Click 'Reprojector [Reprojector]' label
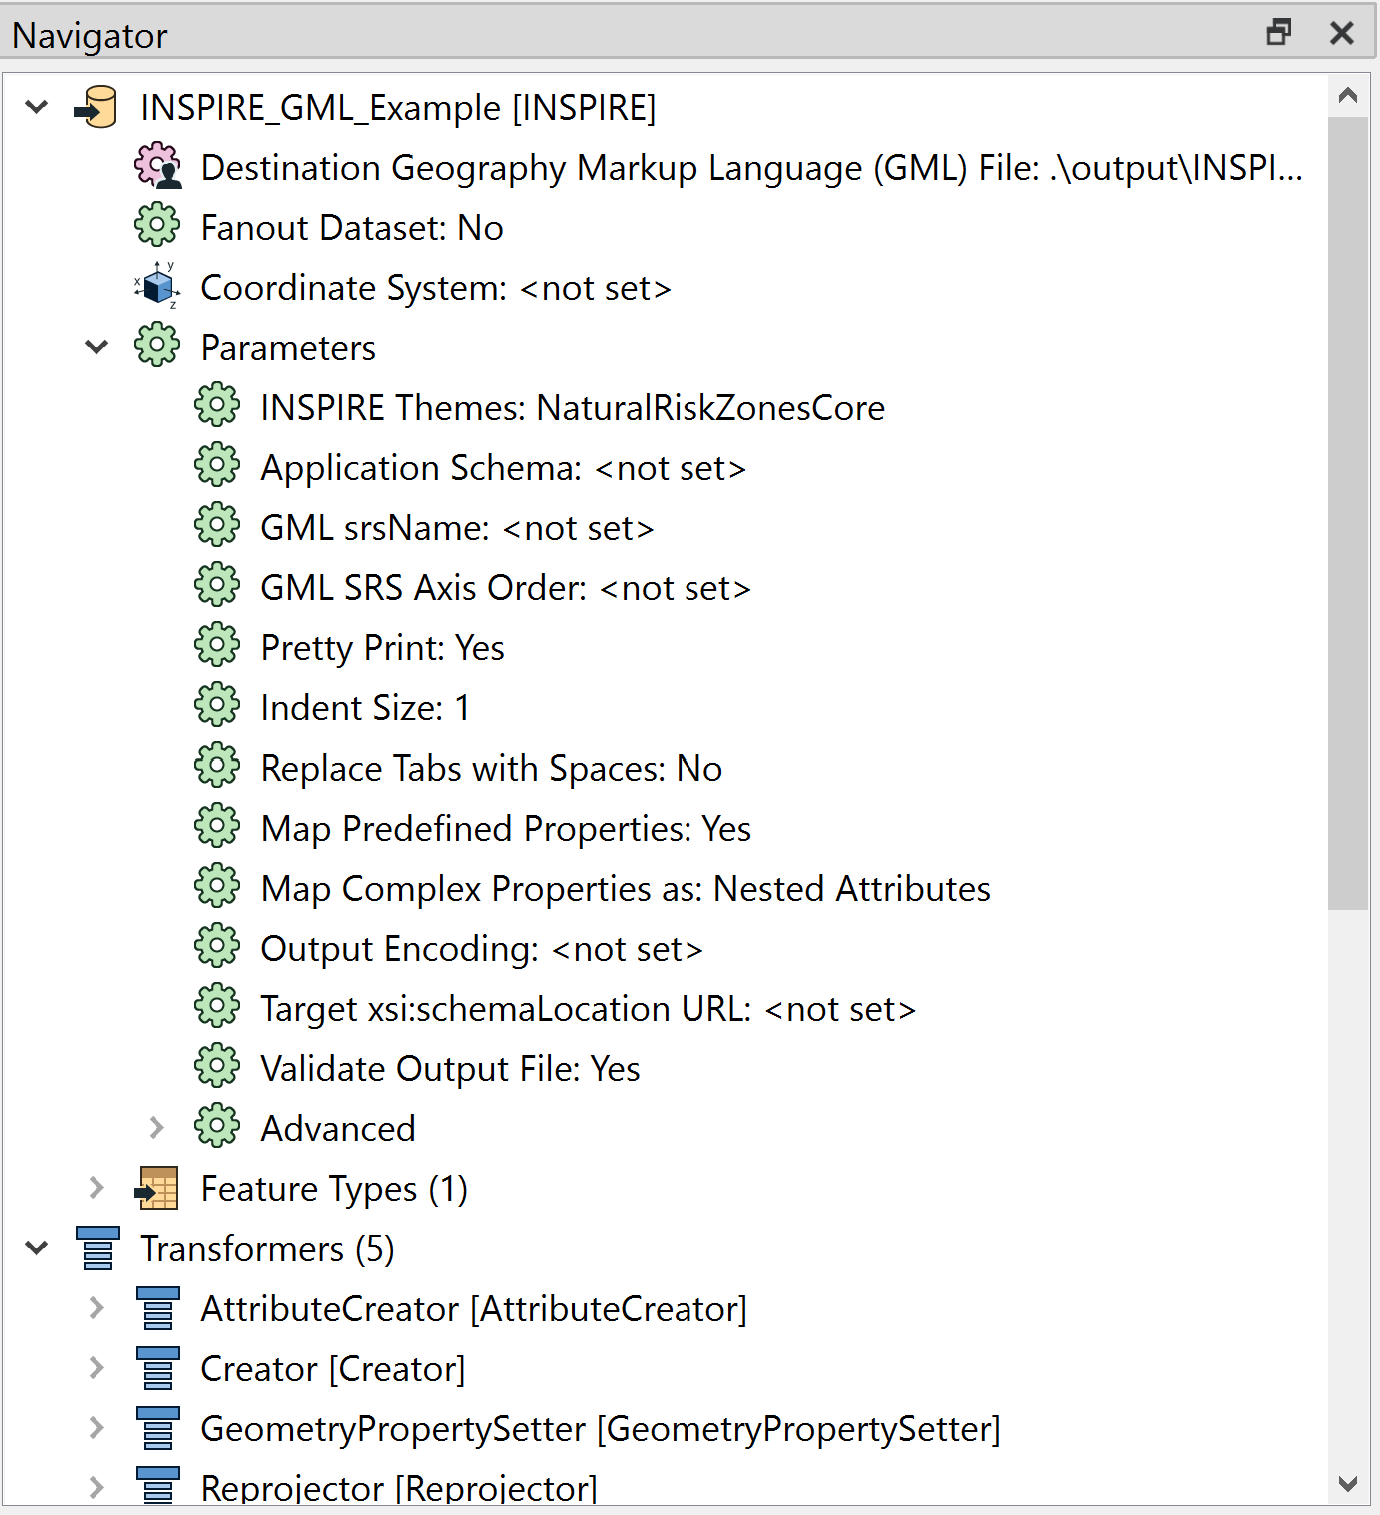Viewport: 1380px width, 1515px height. coord(399,1489)
